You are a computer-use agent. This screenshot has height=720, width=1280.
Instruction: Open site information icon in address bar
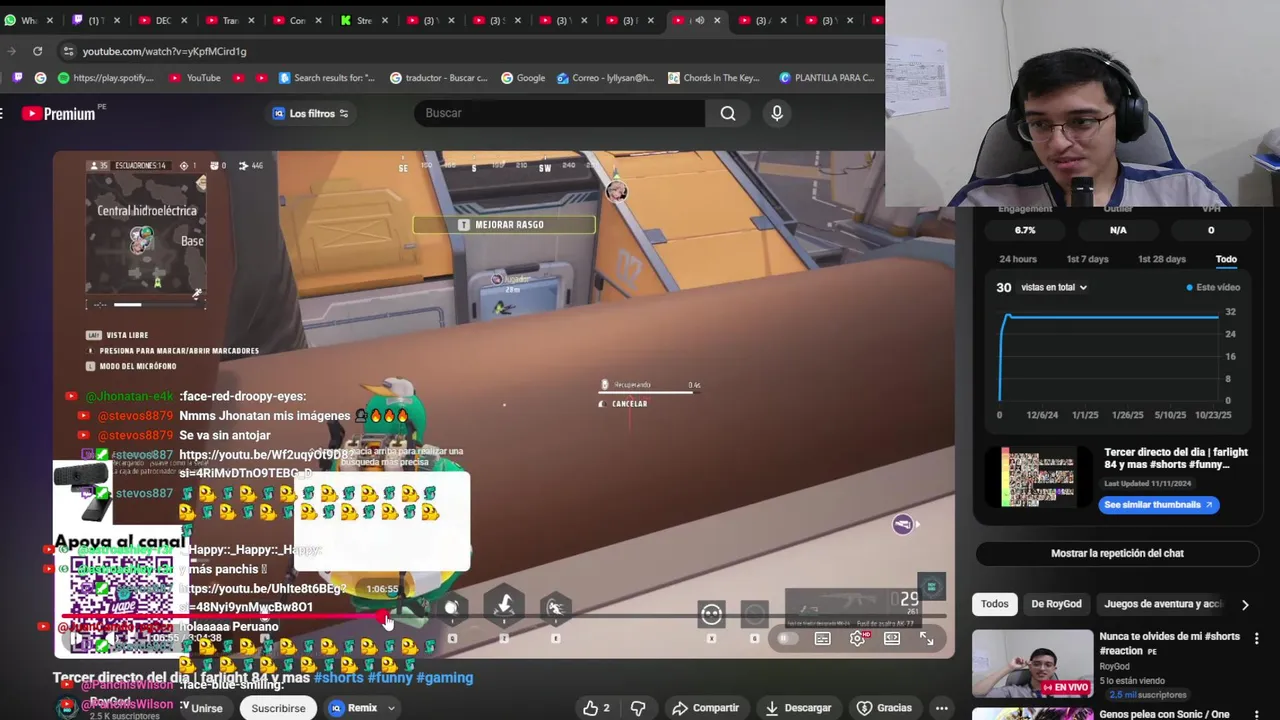[68, 51]
